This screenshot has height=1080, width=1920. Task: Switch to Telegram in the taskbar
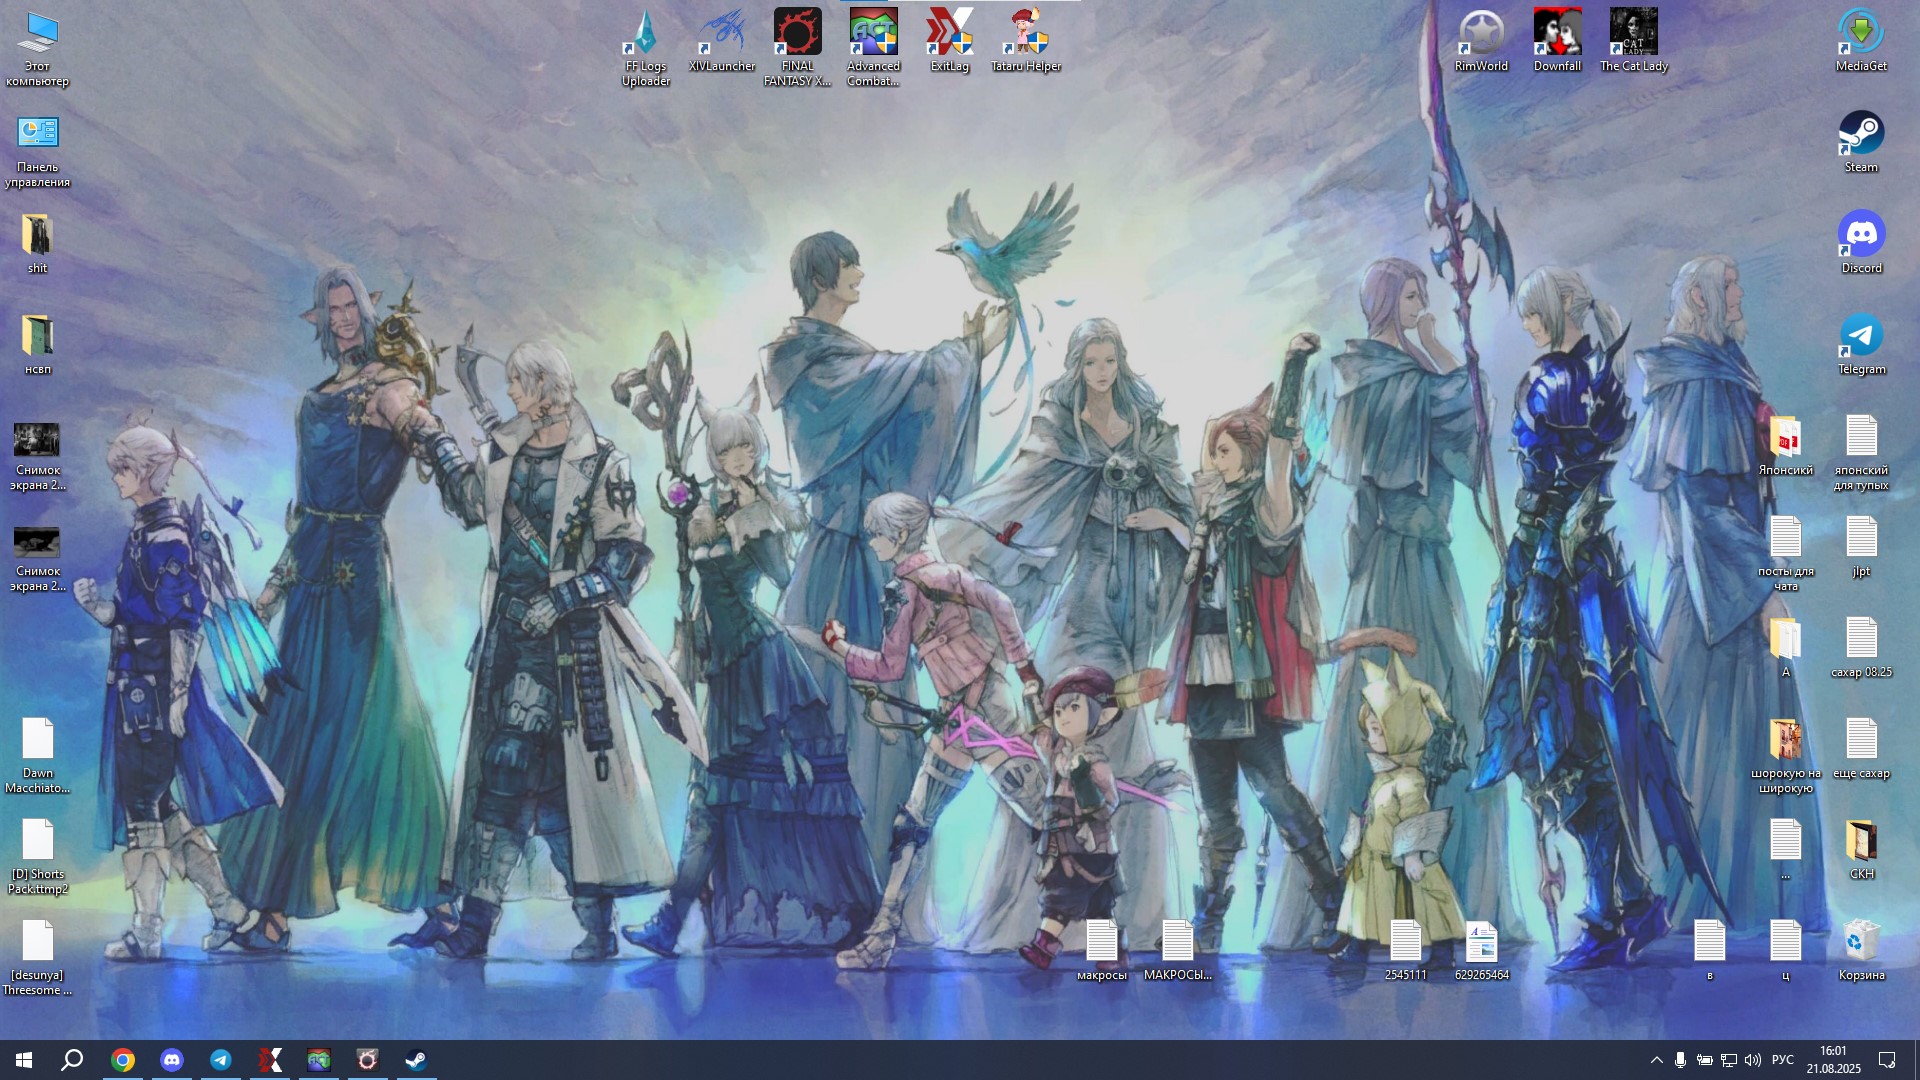[x=221, y=1060]
